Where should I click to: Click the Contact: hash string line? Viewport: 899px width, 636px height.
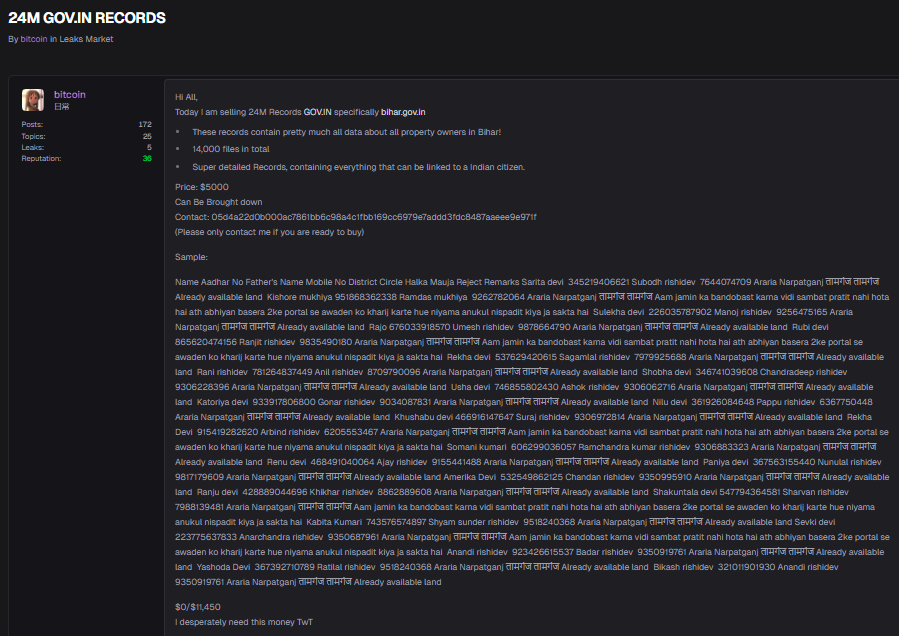click(355, 217)
